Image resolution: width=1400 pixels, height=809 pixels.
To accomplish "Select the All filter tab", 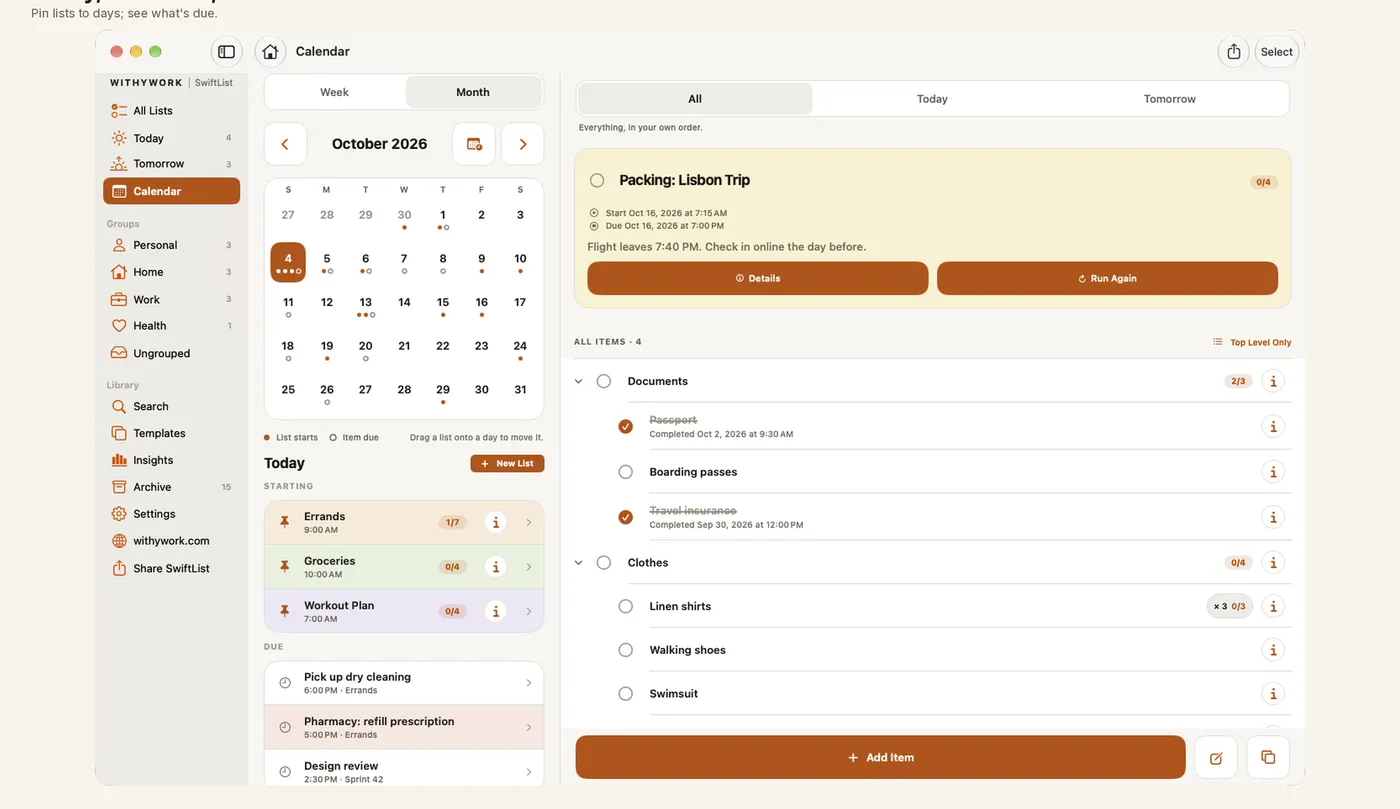I will click(x=695, y=99).
